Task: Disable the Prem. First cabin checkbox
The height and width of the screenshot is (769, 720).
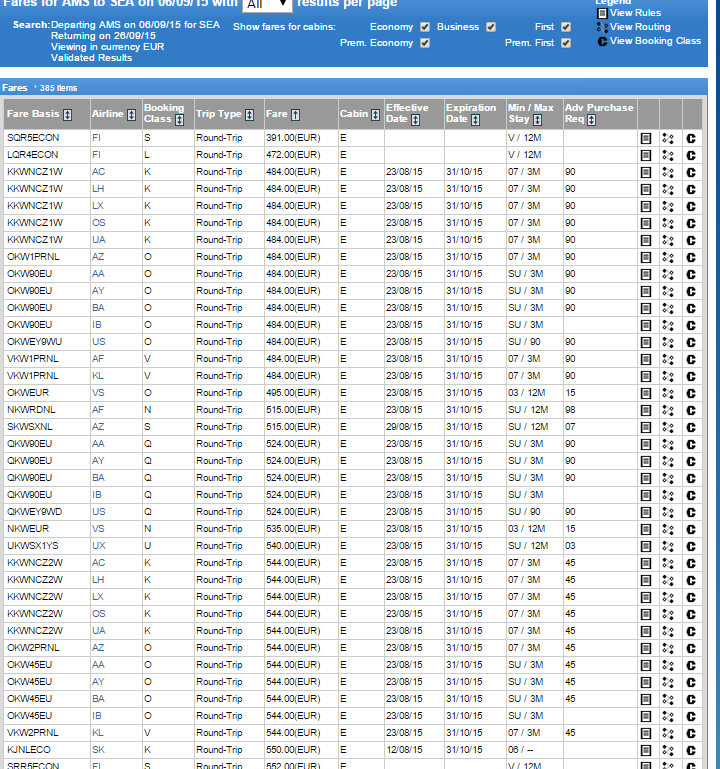Action: click(x=566, y=43)
